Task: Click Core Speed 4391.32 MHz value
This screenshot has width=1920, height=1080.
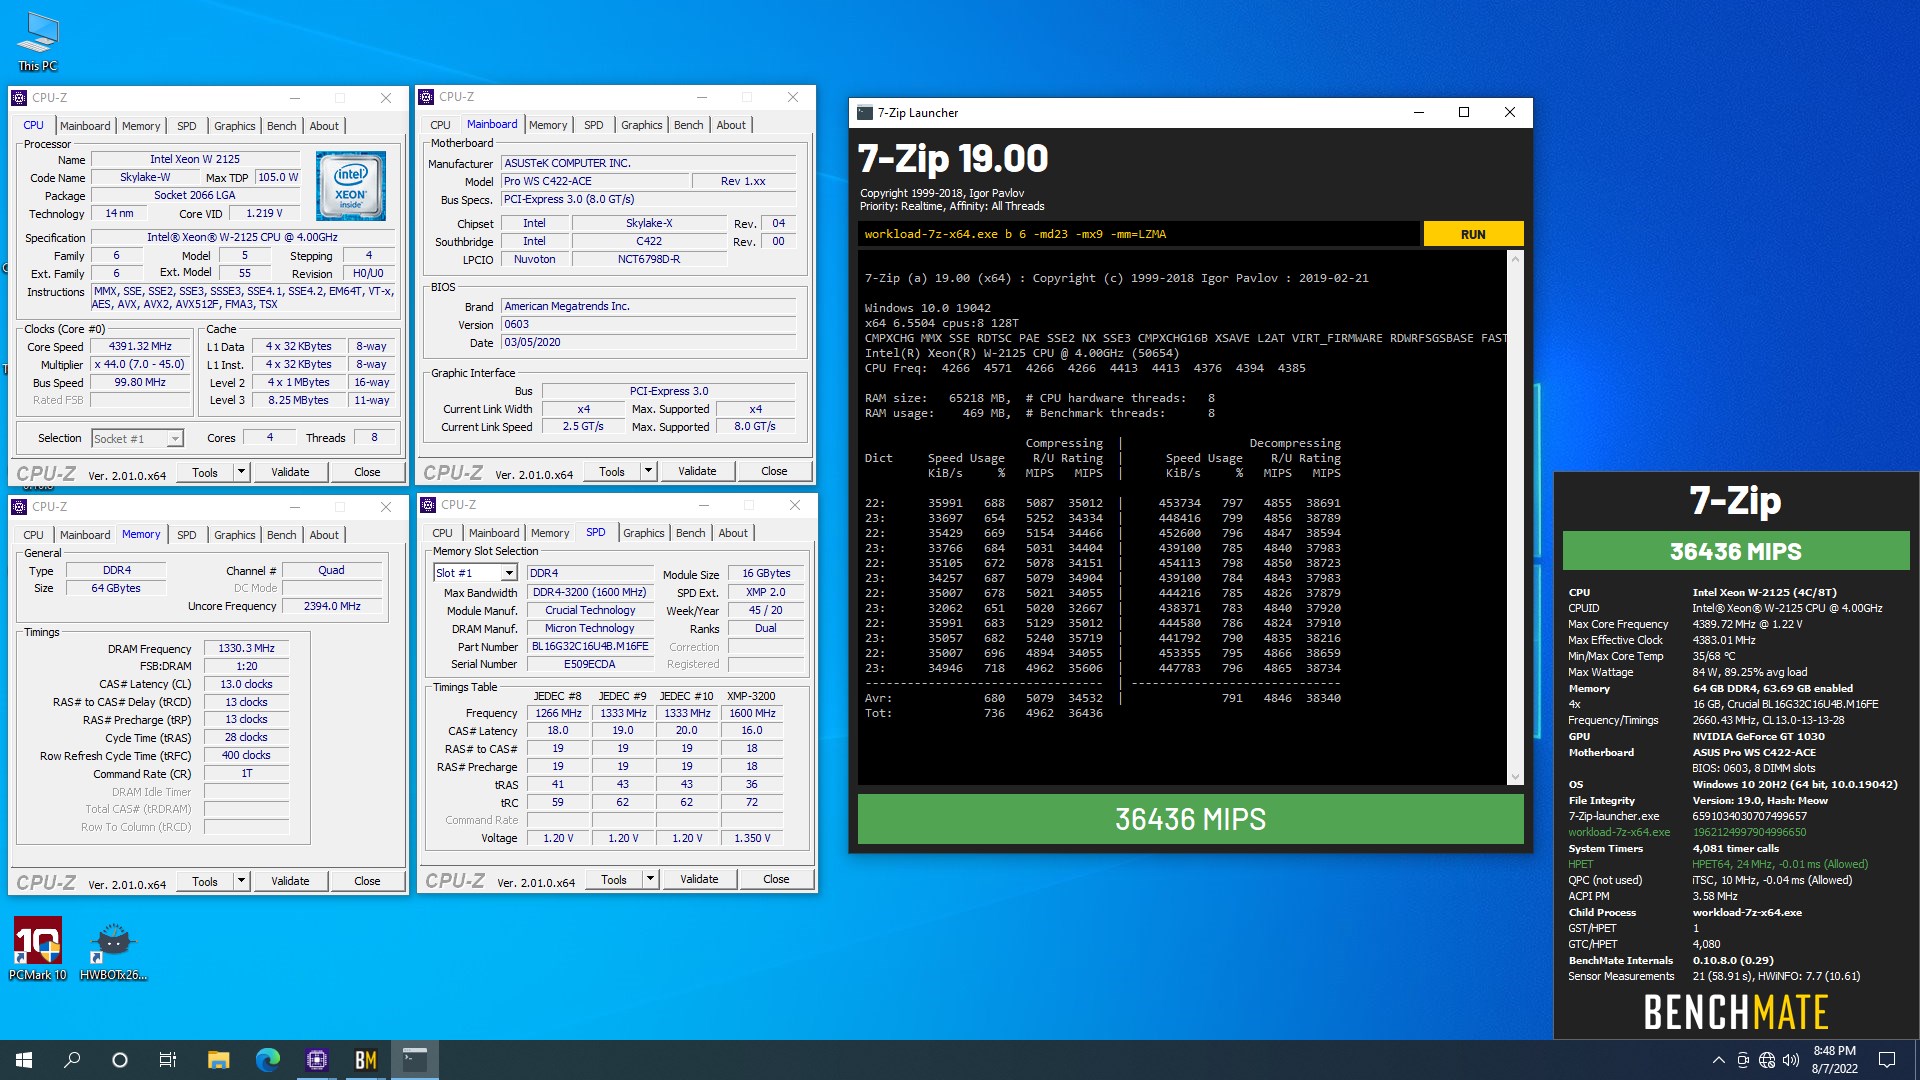Action: (x=140, y=347)
